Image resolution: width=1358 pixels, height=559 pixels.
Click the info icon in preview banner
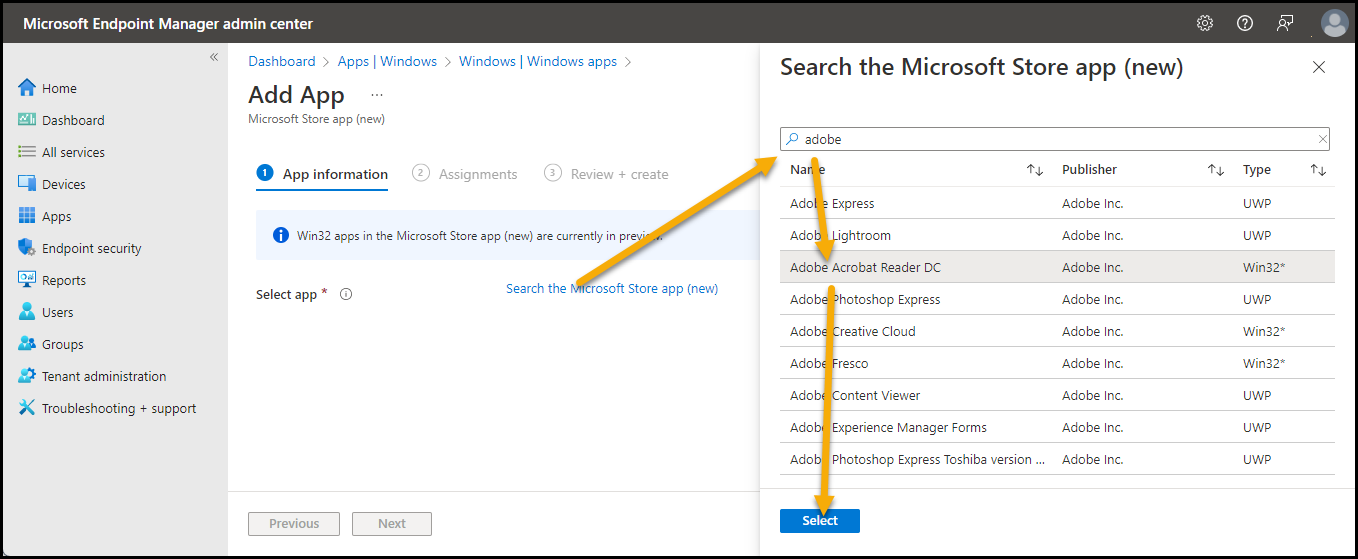point(281,236)
